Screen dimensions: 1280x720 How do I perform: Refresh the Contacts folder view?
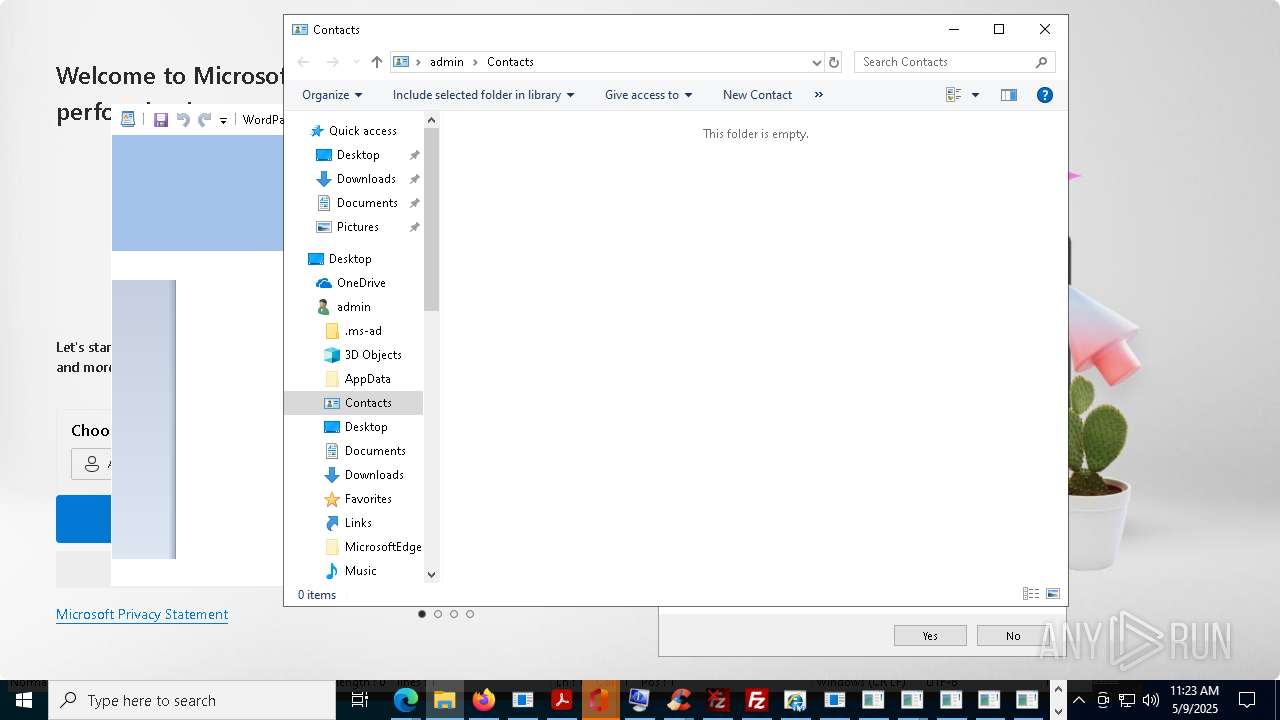point(834,62)
